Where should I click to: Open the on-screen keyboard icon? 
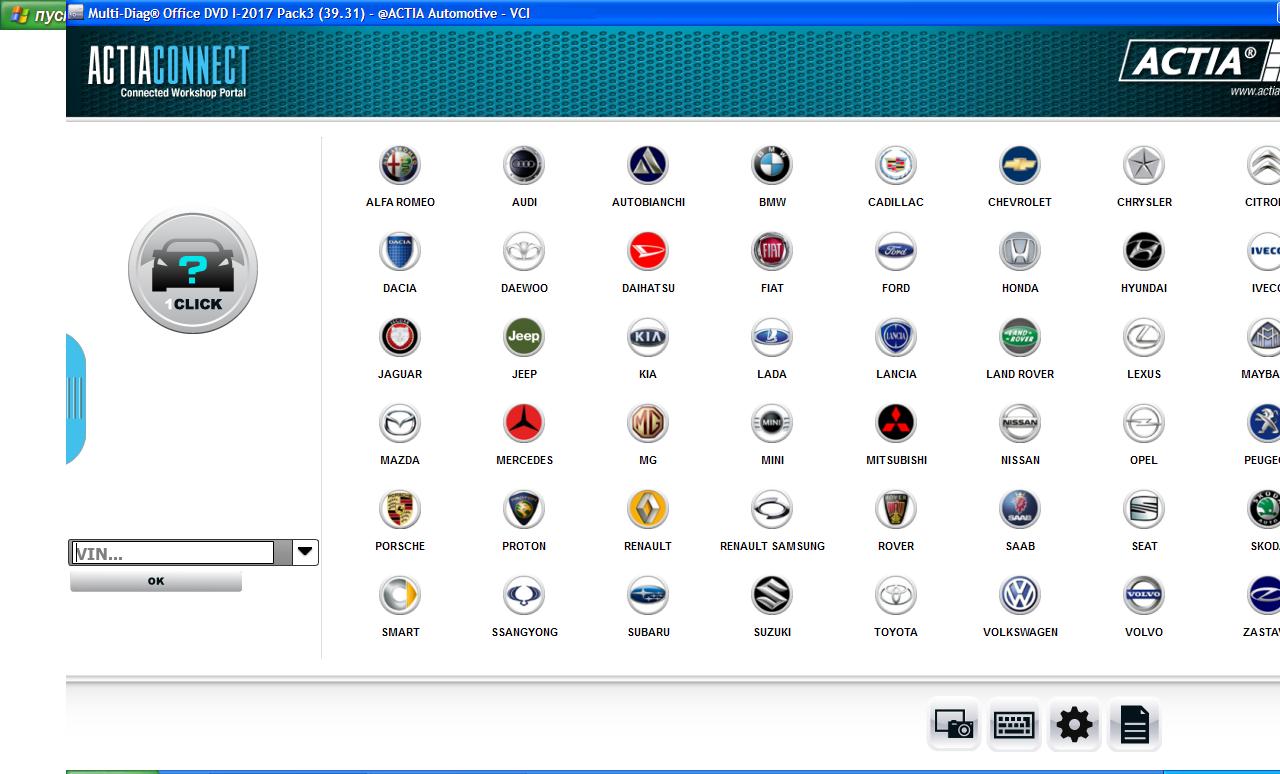pos(1014,724)
